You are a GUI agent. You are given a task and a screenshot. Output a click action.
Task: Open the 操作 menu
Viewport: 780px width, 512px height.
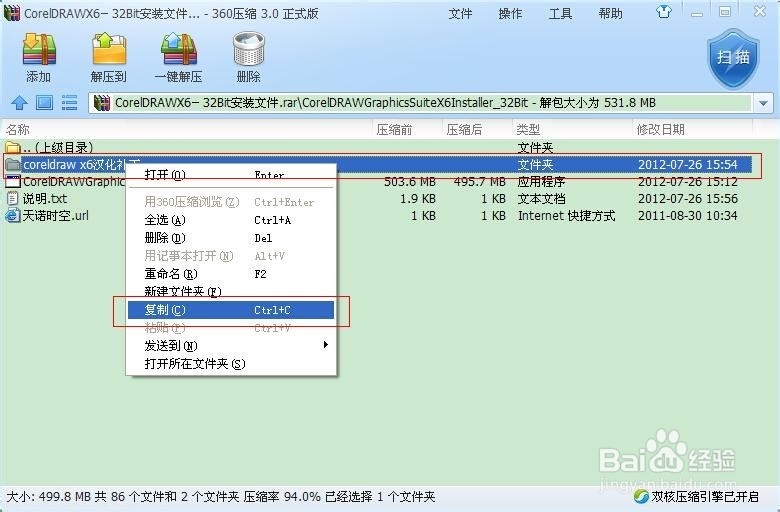coord(510,13)
